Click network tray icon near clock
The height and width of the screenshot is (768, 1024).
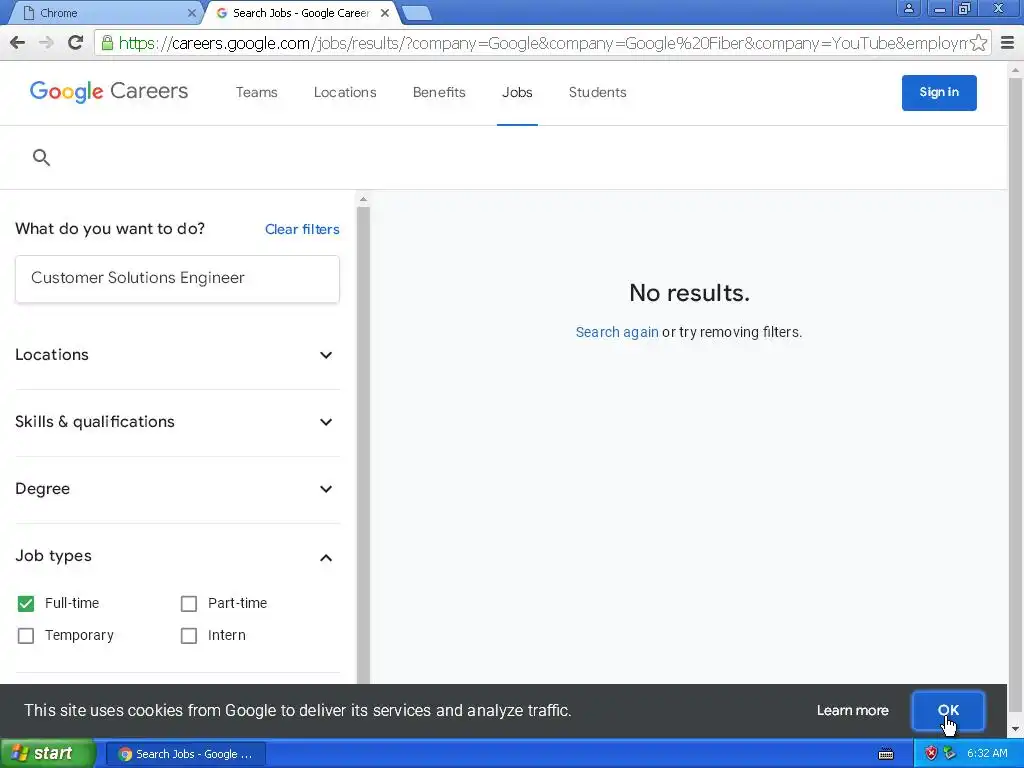coord(950,754)
